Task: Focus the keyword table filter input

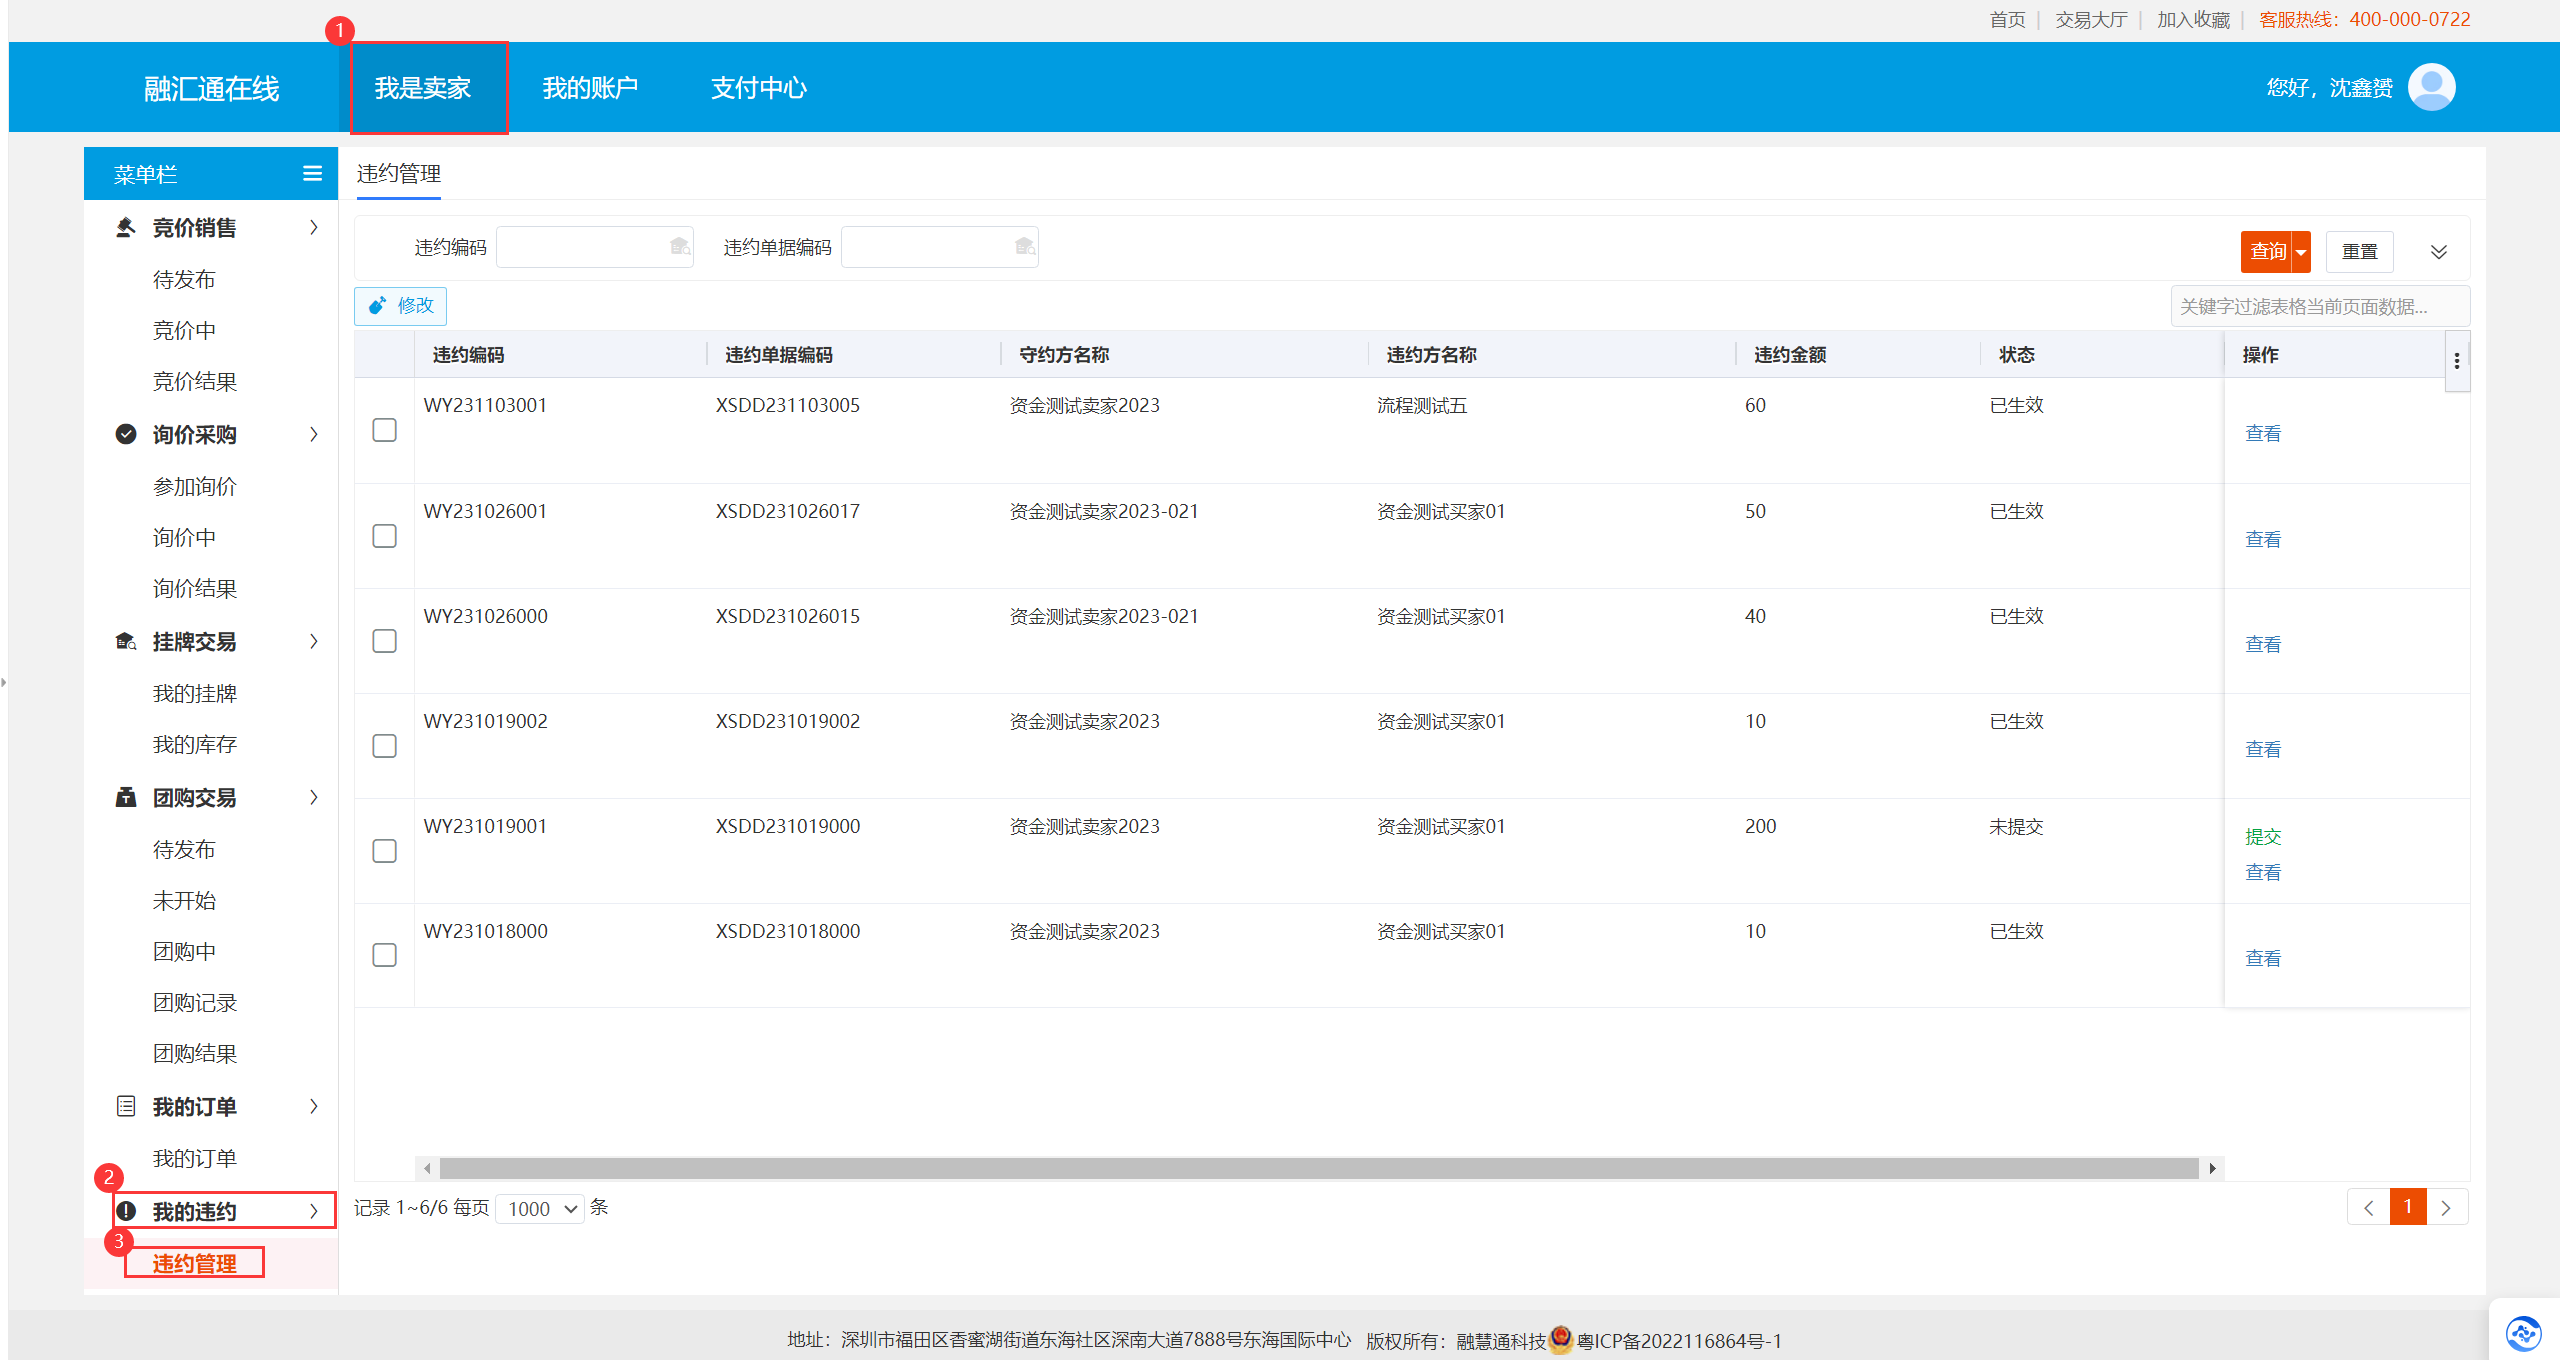Action: [x=2320, y=306]
